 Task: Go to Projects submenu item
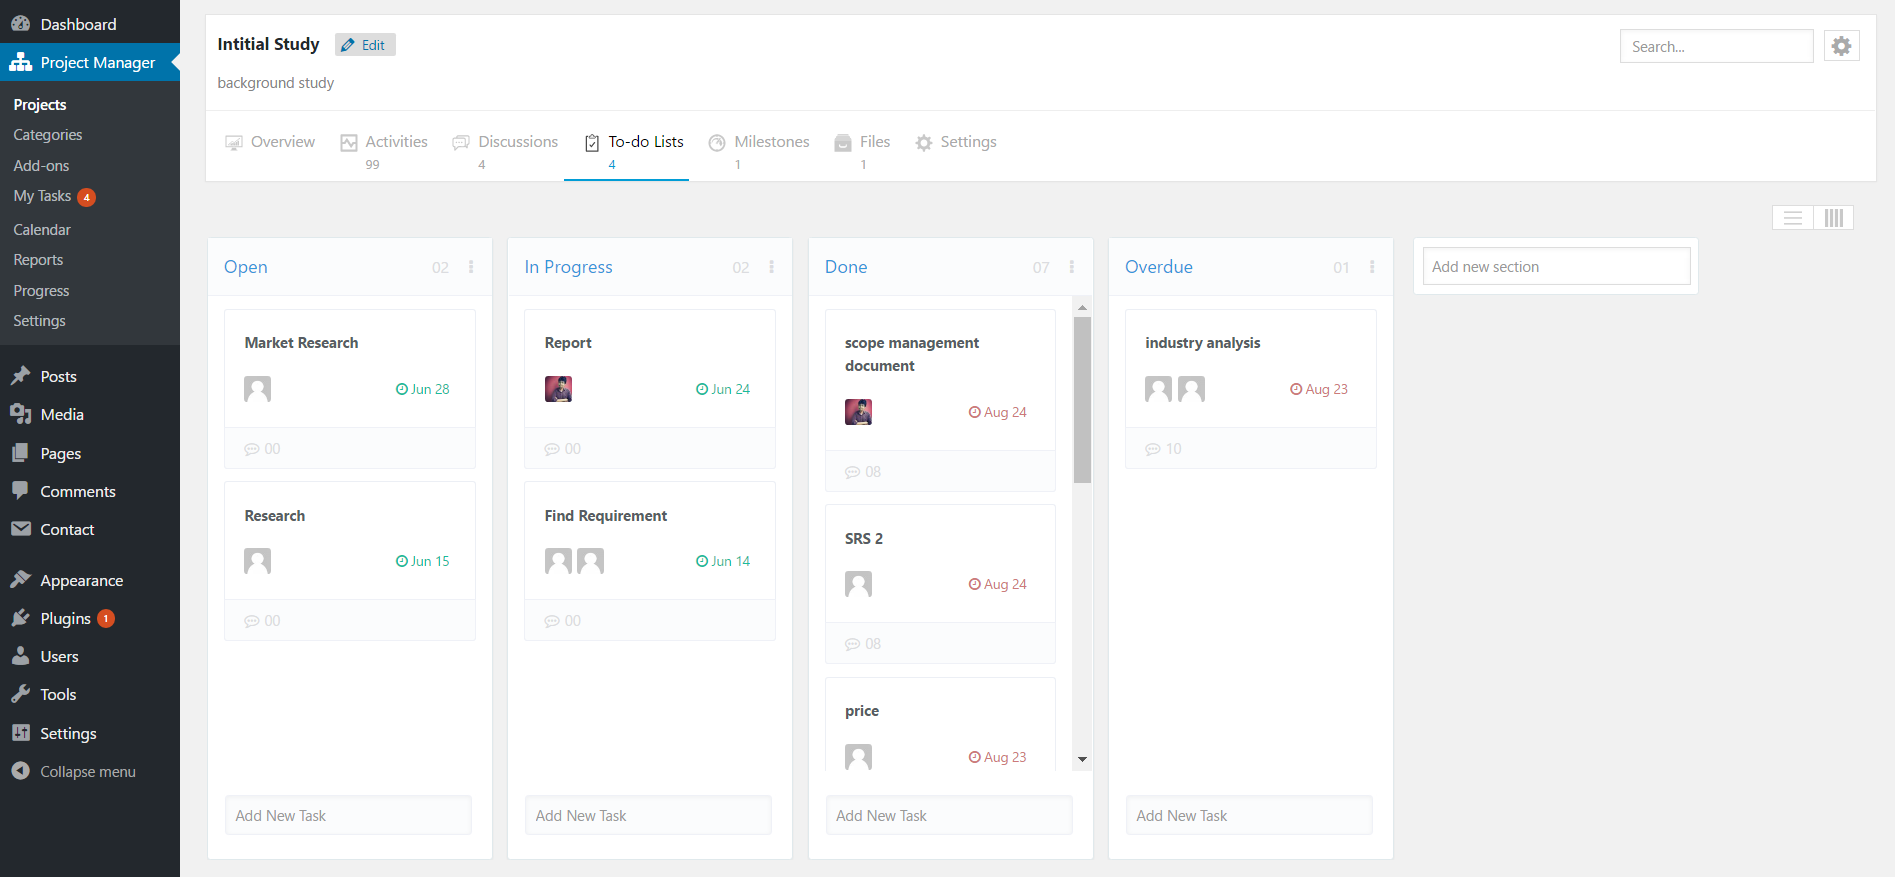tap(40, 105)
